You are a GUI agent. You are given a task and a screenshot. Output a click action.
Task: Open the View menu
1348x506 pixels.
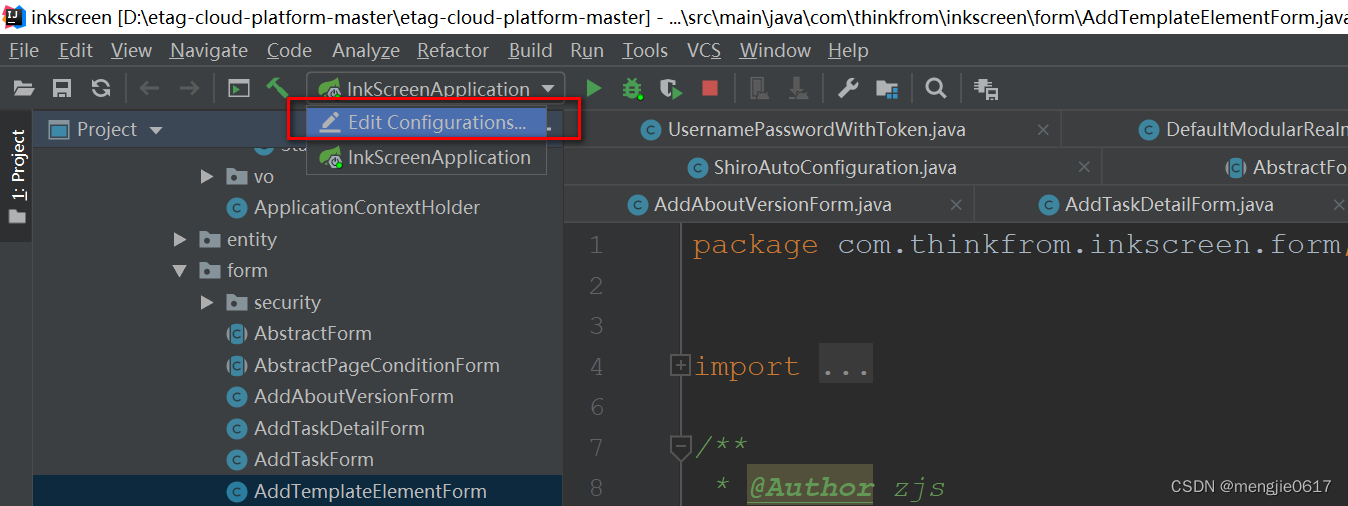(132, 50)
